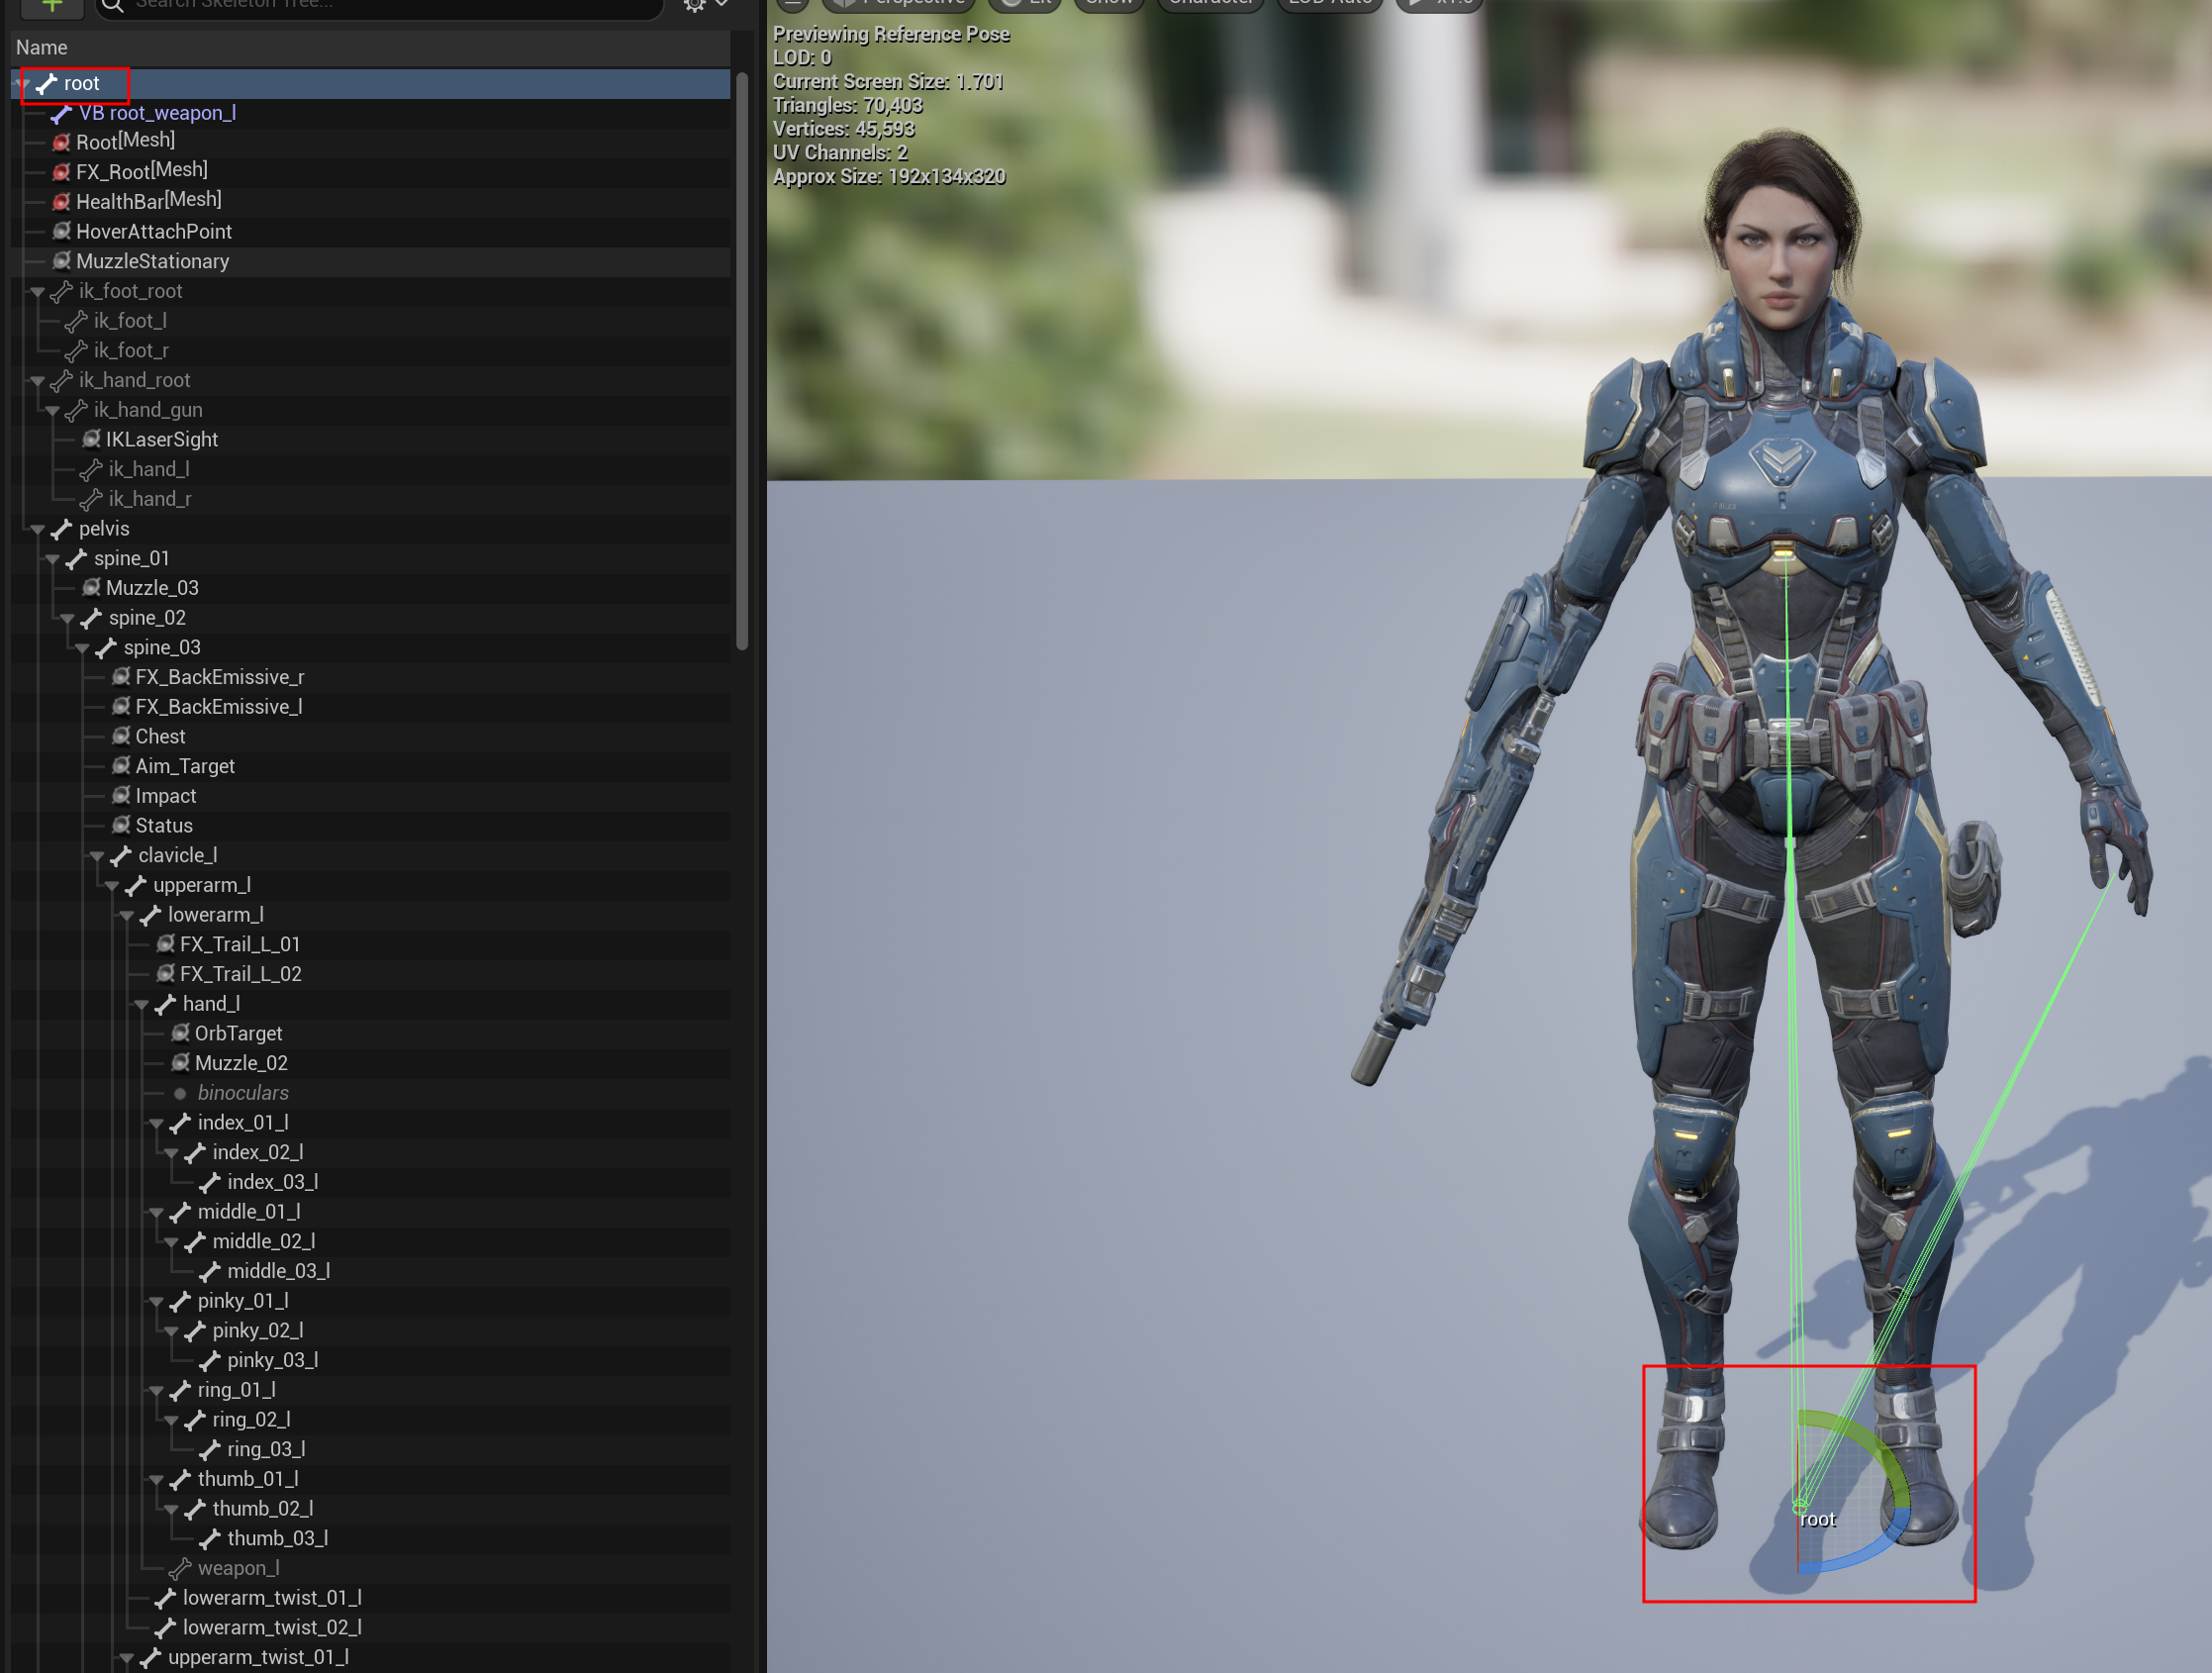
Task: Click the virtual bone icon beside VB root_weapon_l
Action: click(x=61, y=113)
